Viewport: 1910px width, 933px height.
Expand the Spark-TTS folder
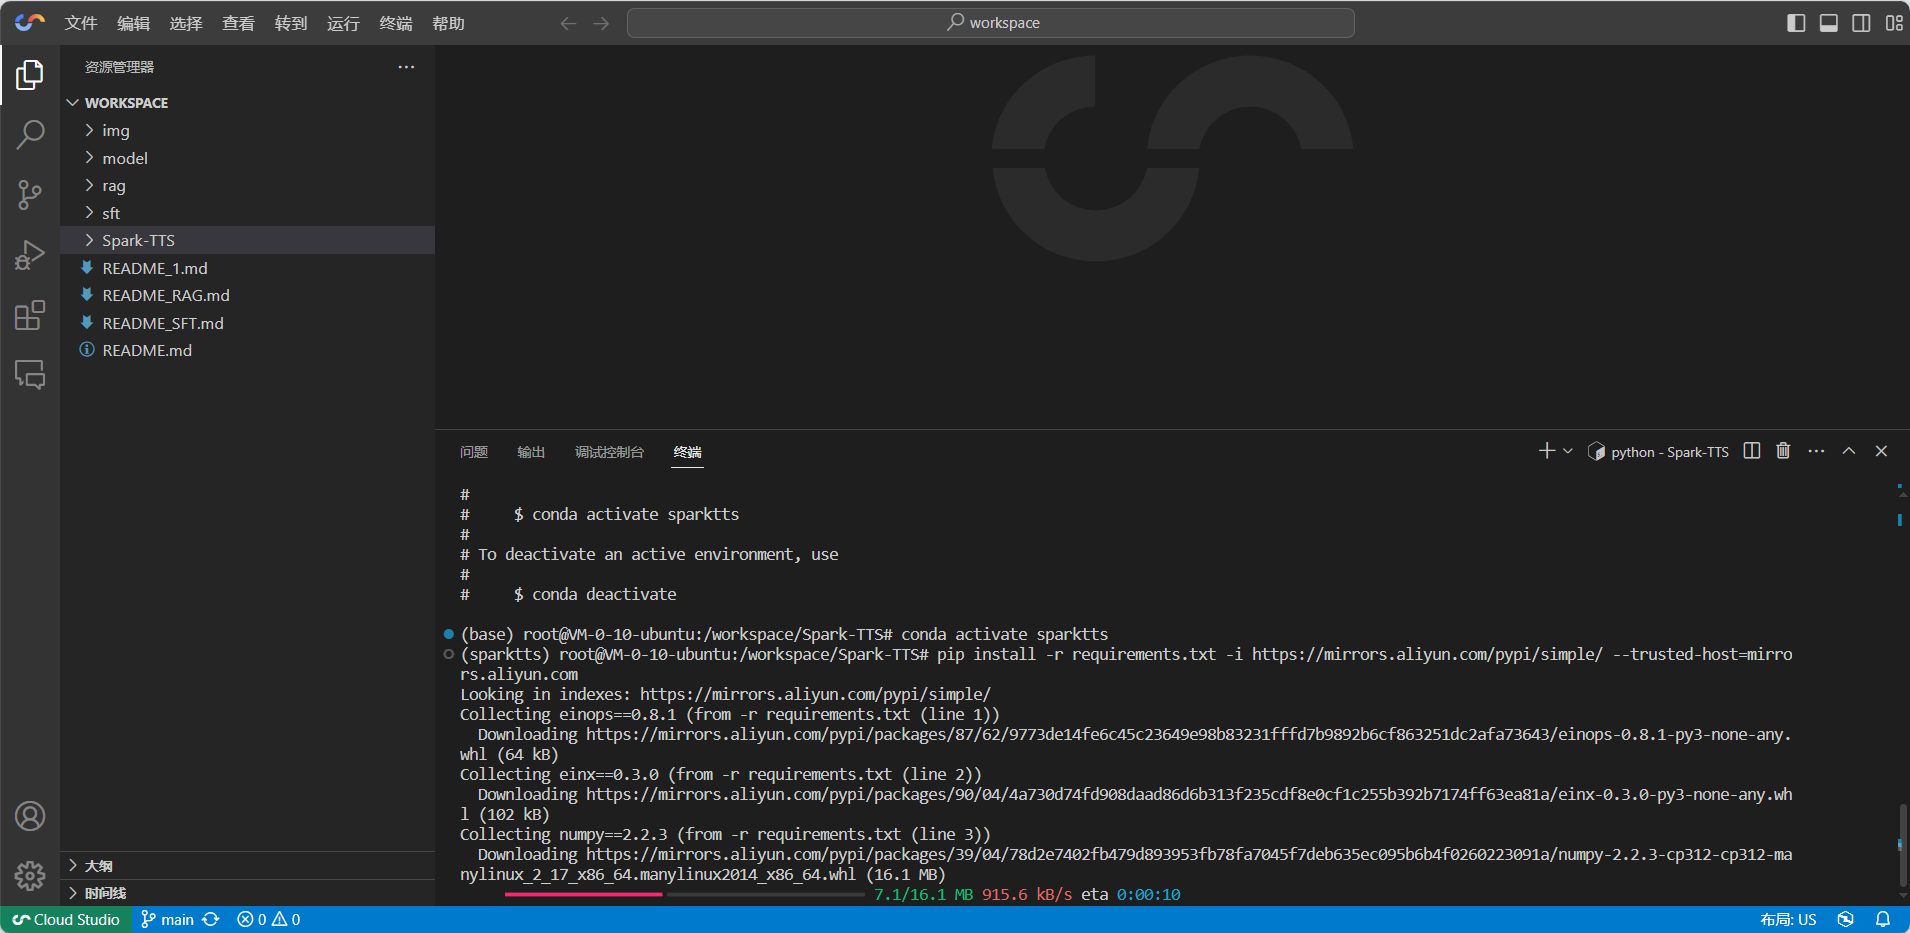[x=247, y=240]
